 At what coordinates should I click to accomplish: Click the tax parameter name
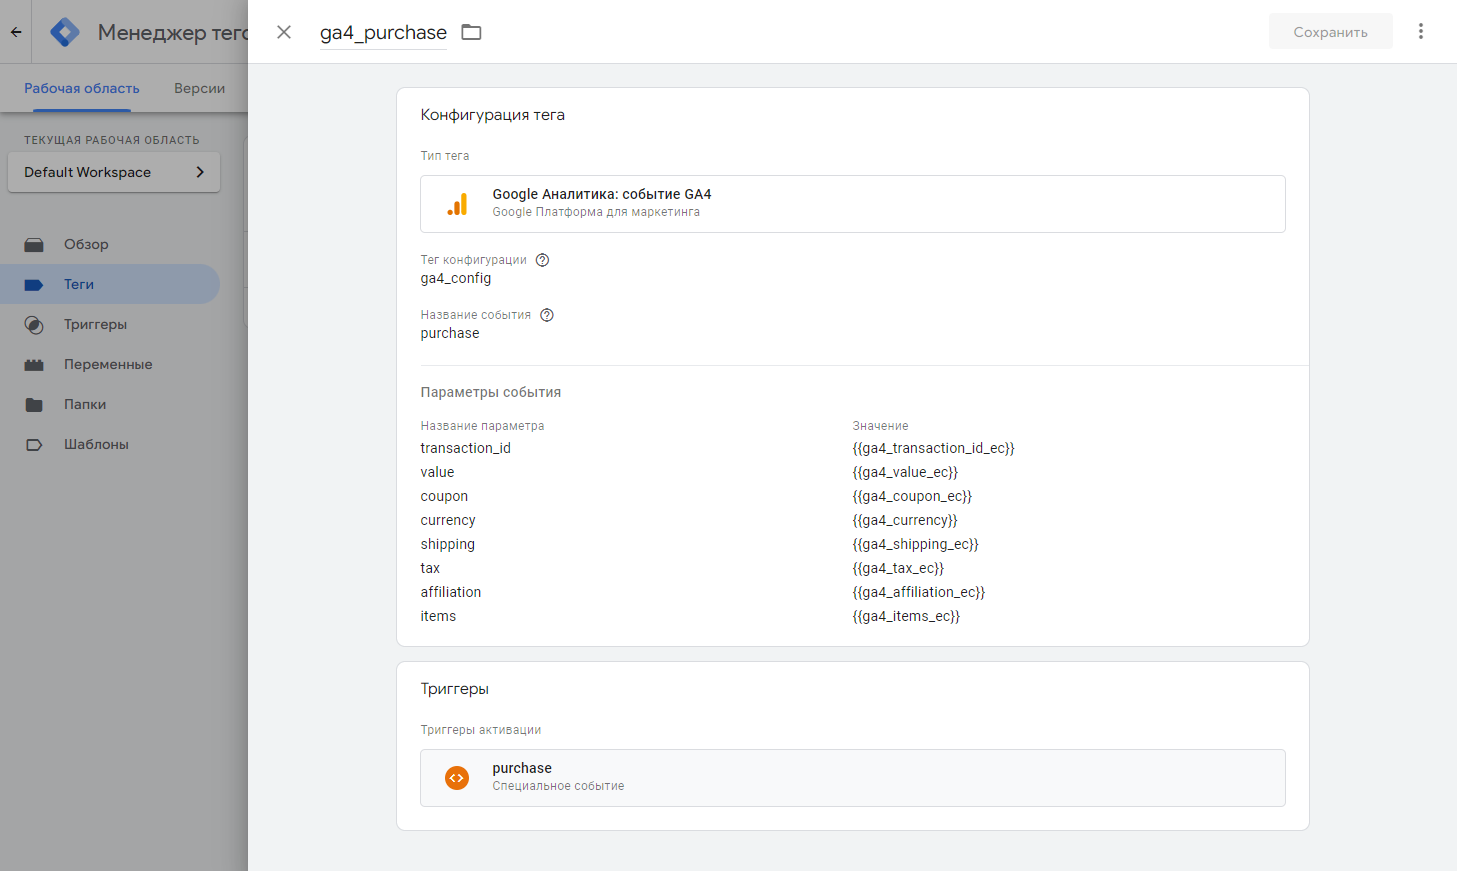click(430, 568)
